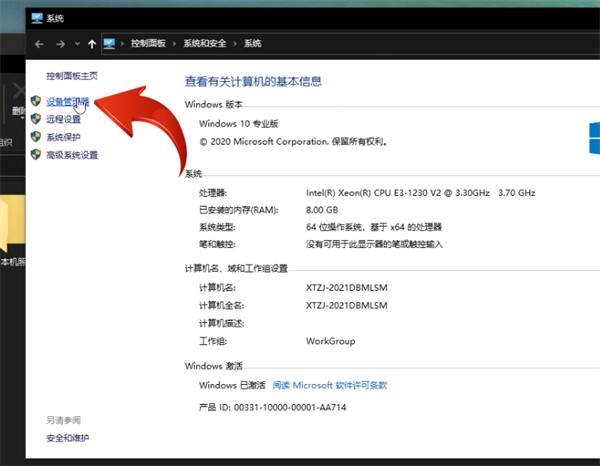600x466 pixels.
Task: Click the workgroup value WorkGroup
Action: (x=331, y=341)
